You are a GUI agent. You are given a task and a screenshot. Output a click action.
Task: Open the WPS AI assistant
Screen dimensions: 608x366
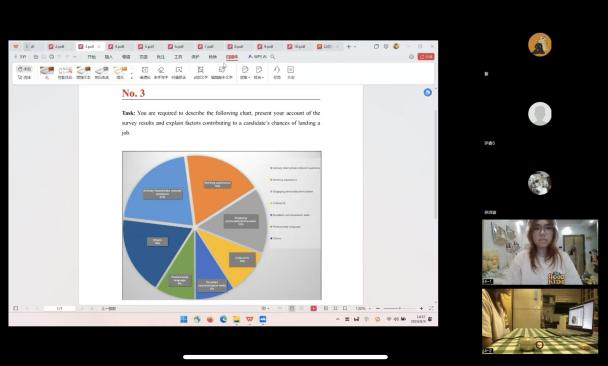coord(257,57)
